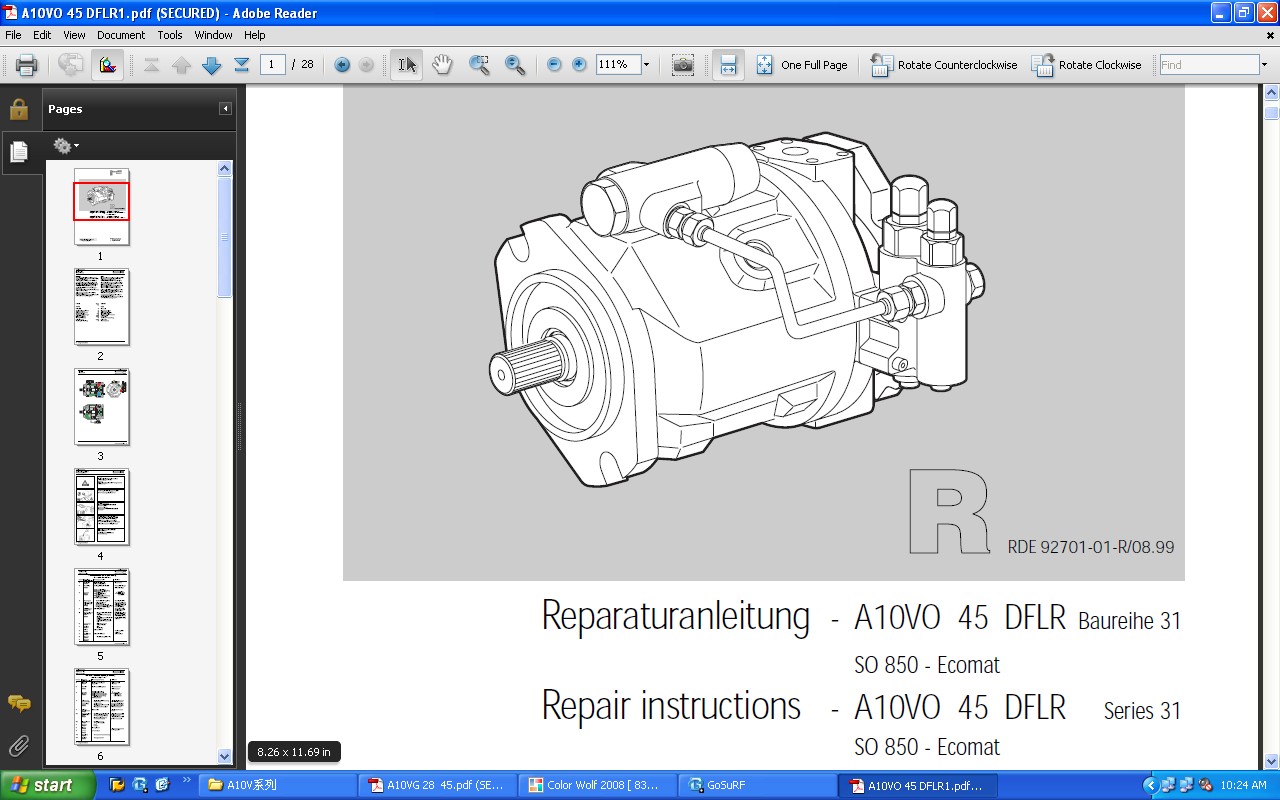Click the 111% zoom value field
1280x800 pixels.
[x=617, y=65]
